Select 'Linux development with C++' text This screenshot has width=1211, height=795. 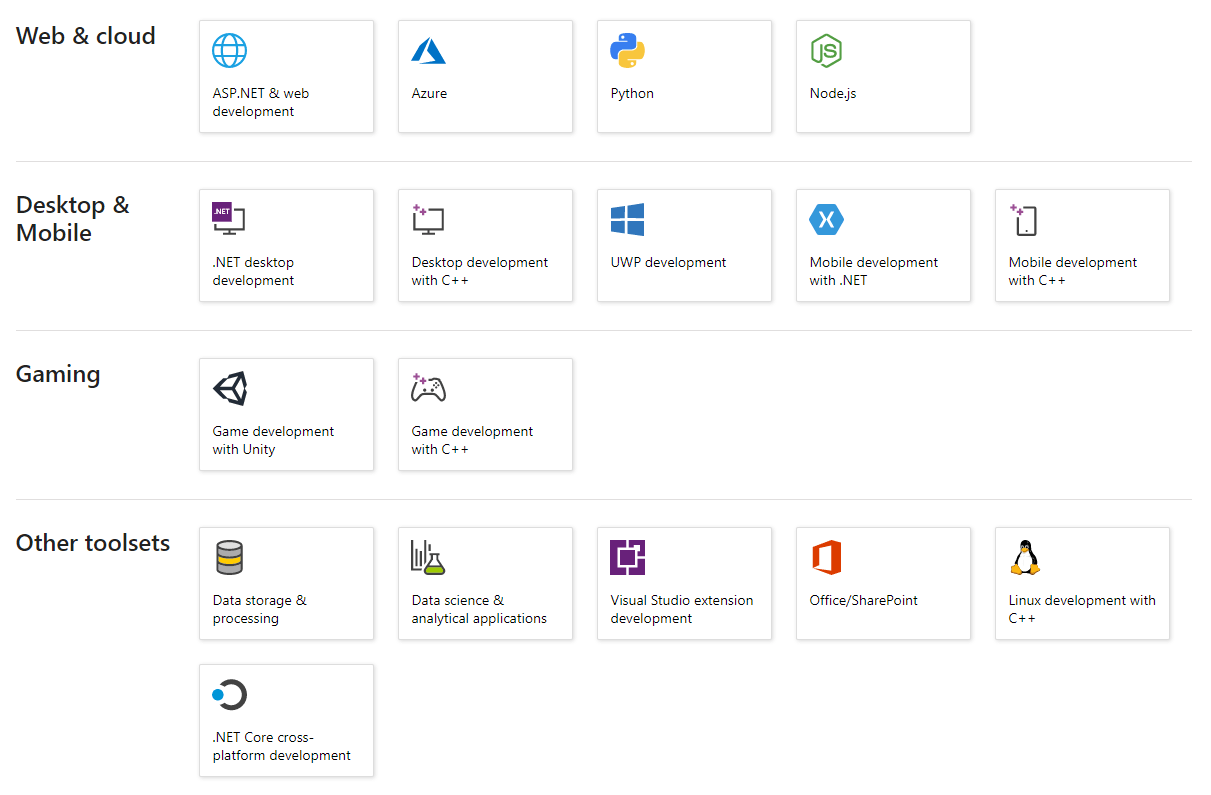coord(1082,609)
